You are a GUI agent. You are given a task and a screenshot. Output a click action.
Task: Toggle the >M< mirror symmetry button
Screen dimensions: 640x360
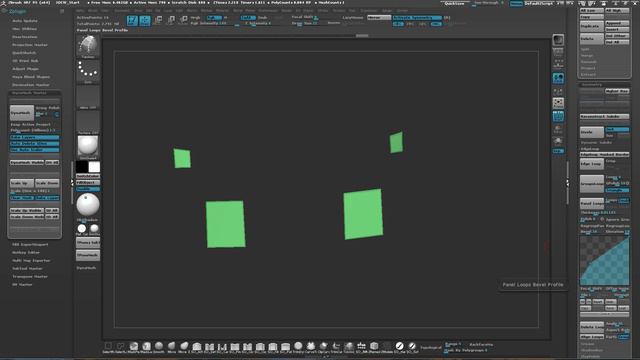(436, 24)
